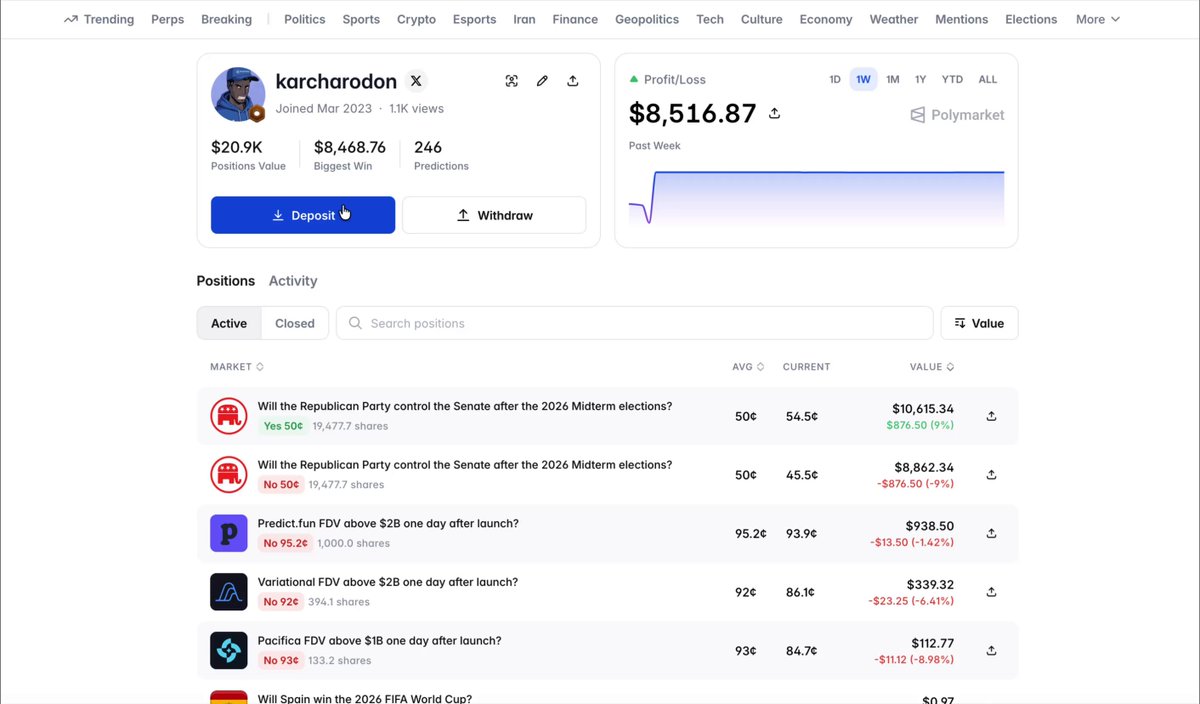Click the $8,468.76 Biggest Win value
The image size is (1200, 704).
click(350, 147)
